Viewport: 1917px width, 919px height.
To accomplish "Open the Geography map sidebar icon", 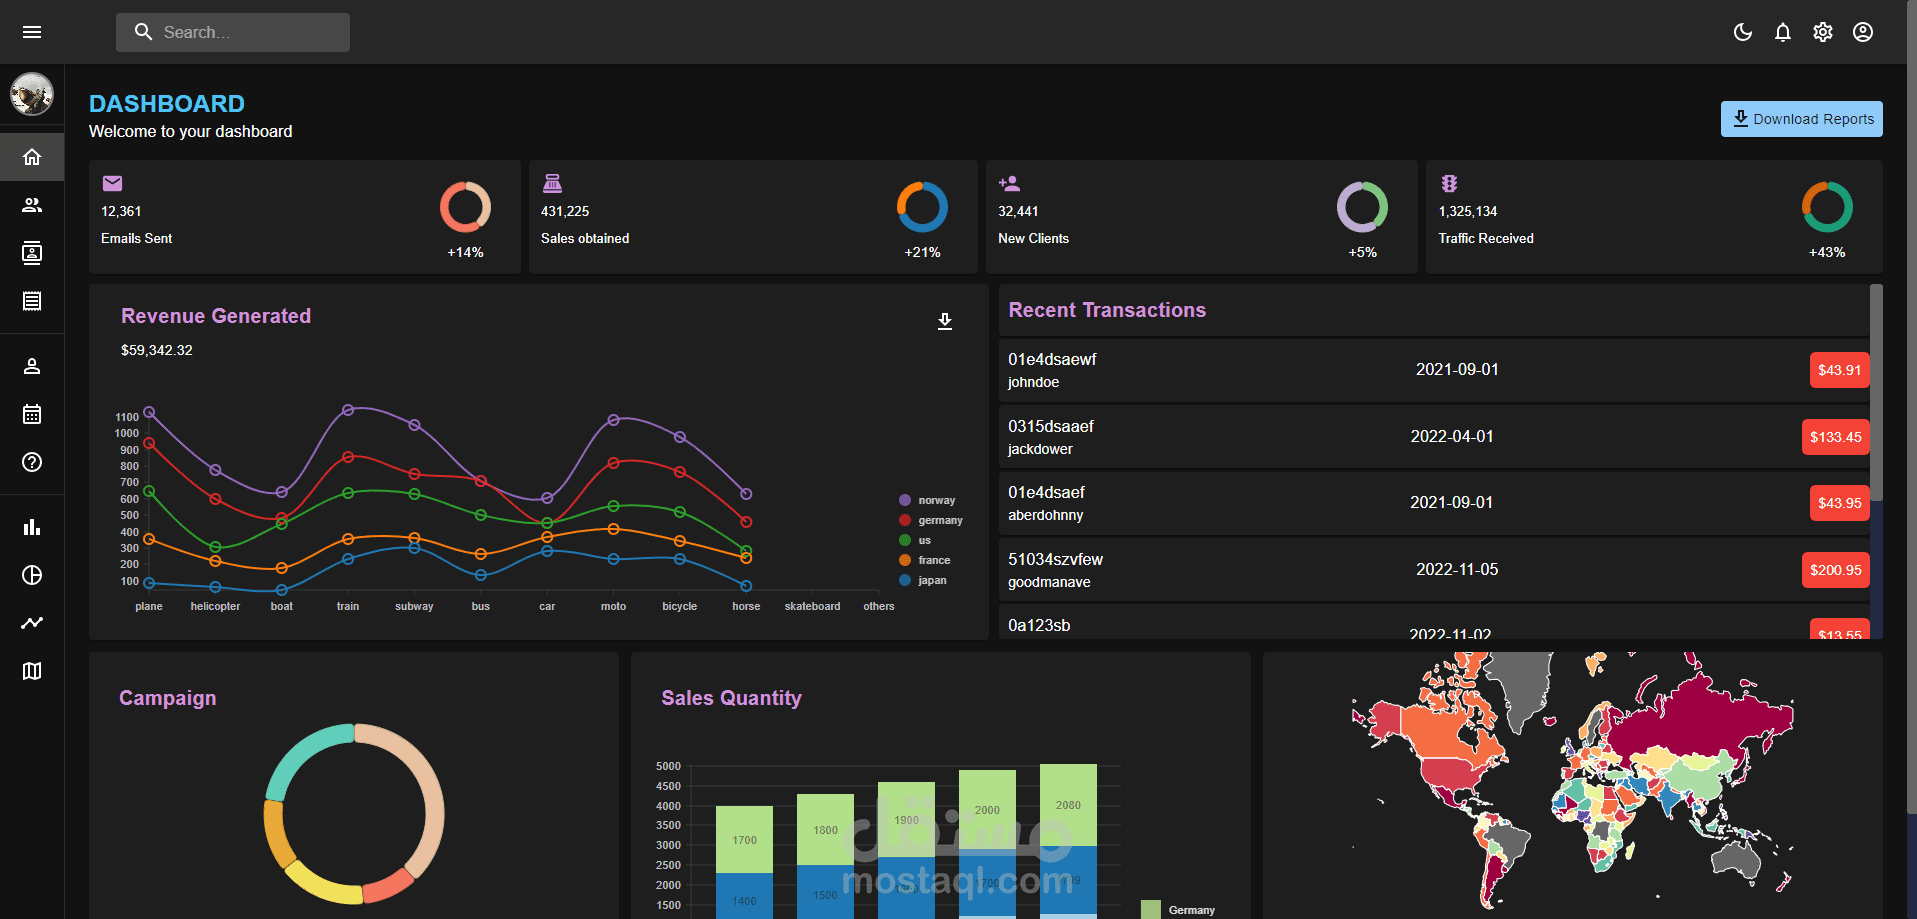I will click(32, 671).
